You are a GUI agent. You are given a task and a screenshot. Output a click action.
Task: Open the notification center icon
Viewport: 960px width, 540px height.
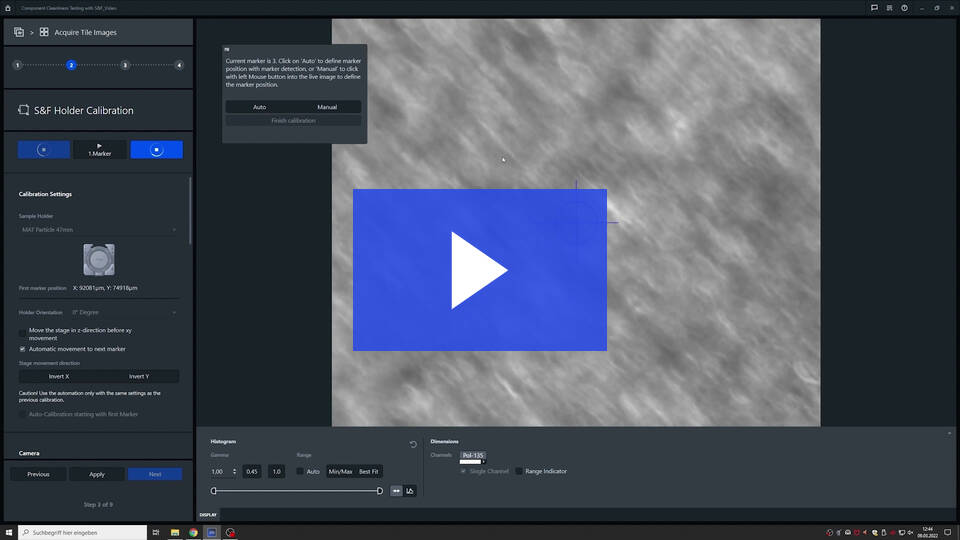(948, 533)
